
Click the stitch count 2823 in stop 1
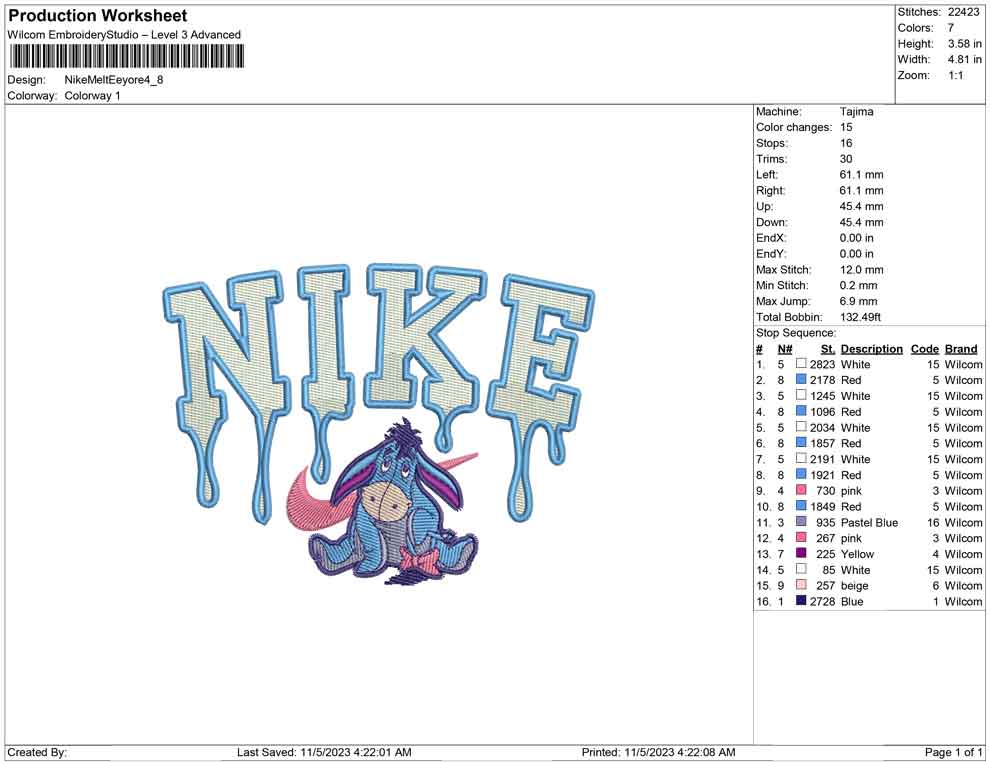click(x=823, y=364)
